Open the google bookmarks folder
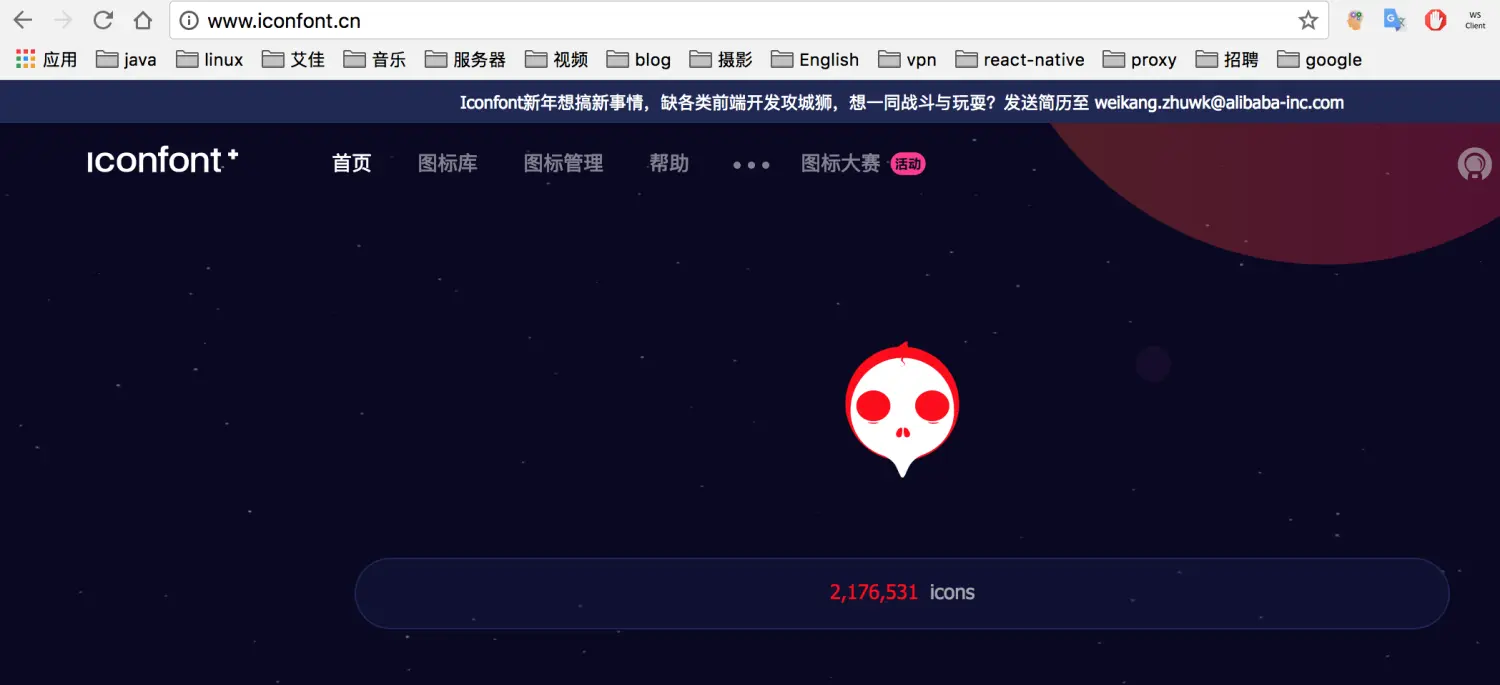Viewport: 1500px width, 685px height. click(x=1320, y=60)
